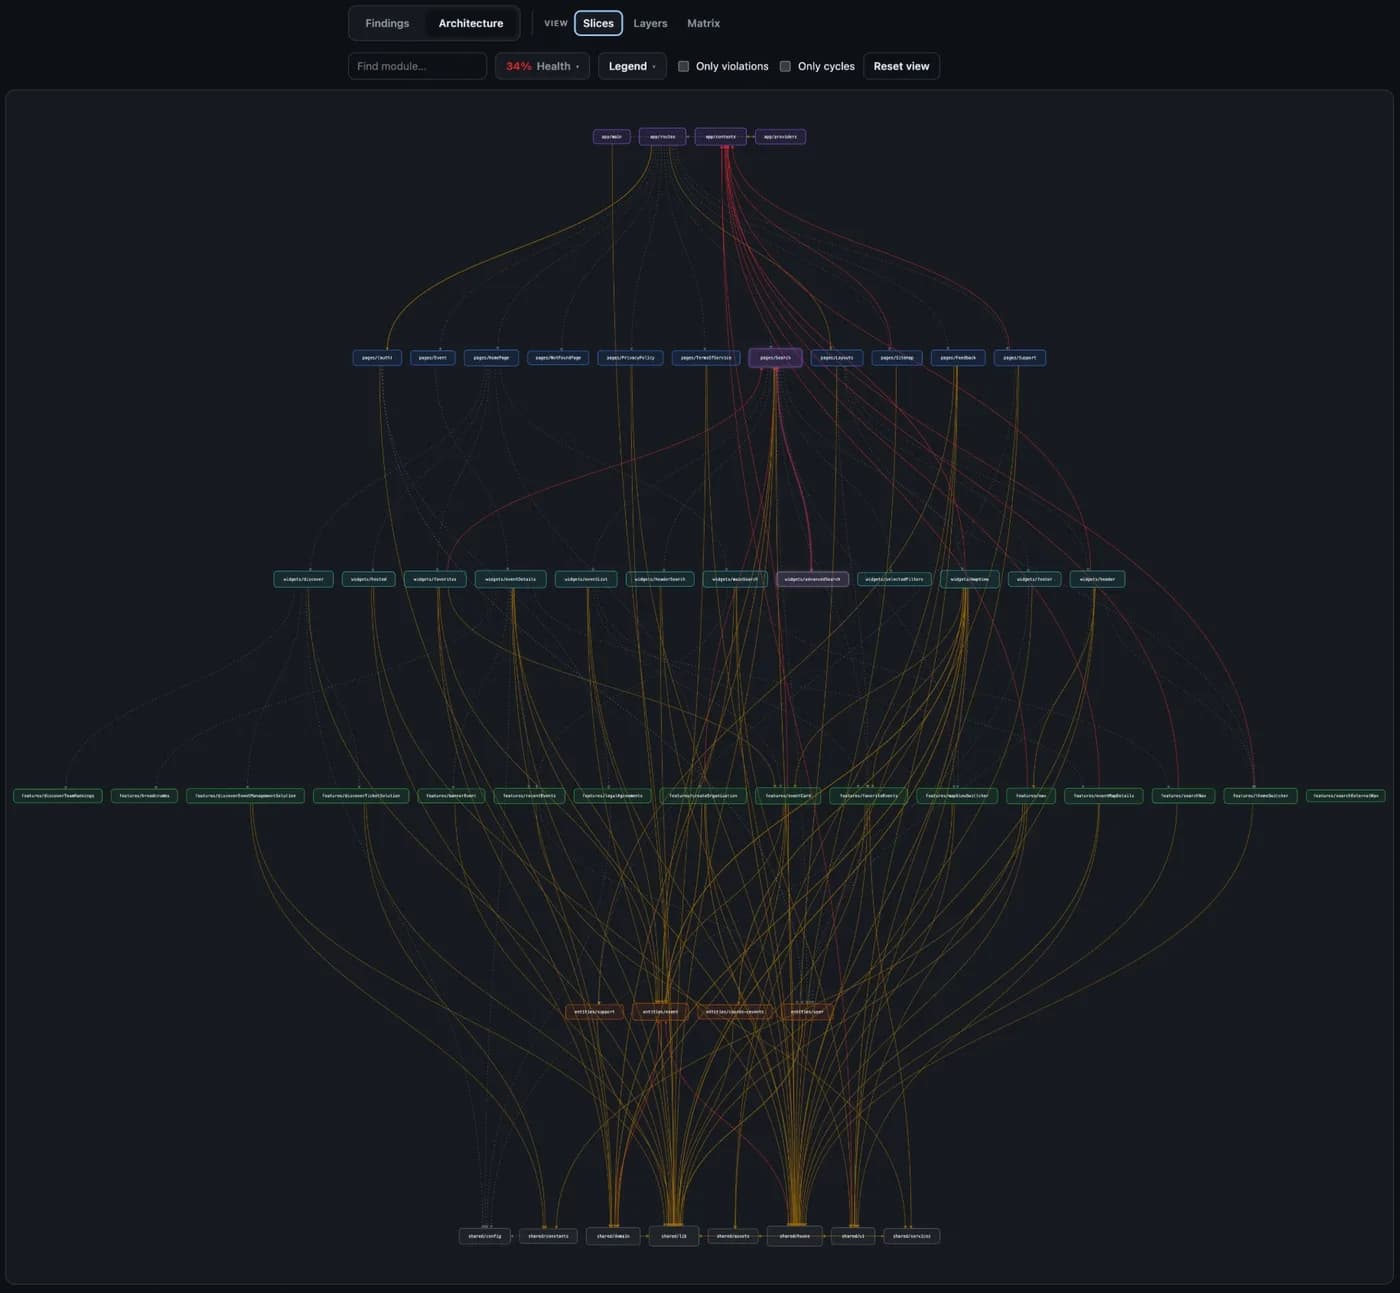The height and width of the screenshot is (1293, 1400).
Task: Select the features/recentEvents node
Action: 529,796
